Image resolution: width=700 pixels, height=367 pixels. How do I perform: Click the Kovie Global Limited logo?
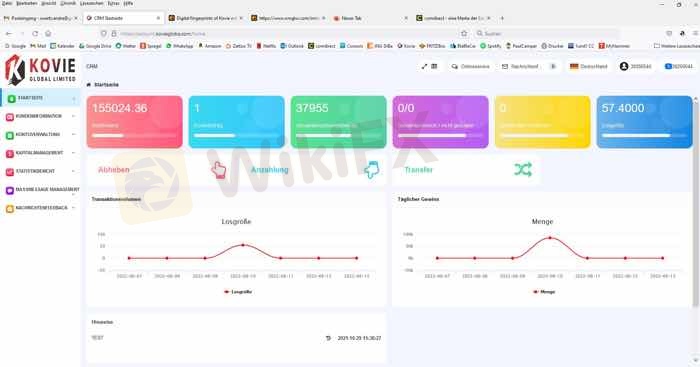40,70
